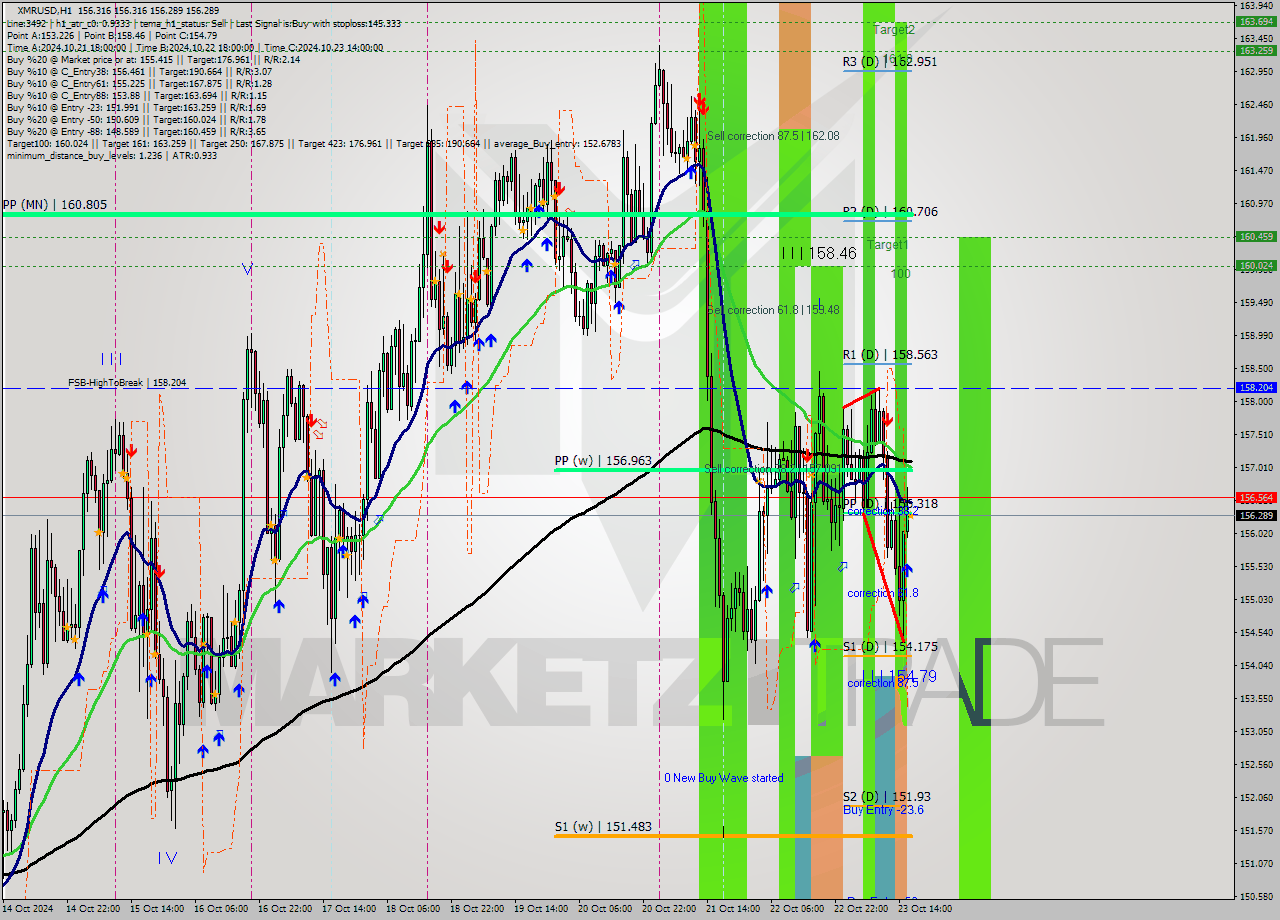The height and width of the screenshot is (920, 1280).
Task: Select the PP (w) | 156.963 pivot label
Action: (x=603, y=461)
